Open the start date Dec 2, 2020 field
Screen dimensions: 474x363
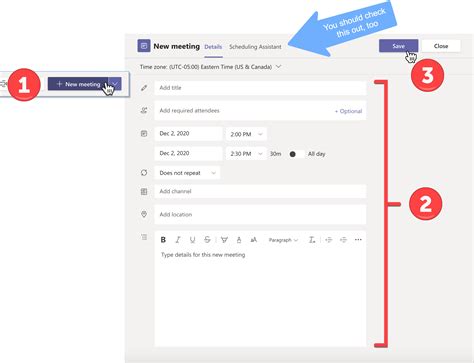click(x=188, y=134)
